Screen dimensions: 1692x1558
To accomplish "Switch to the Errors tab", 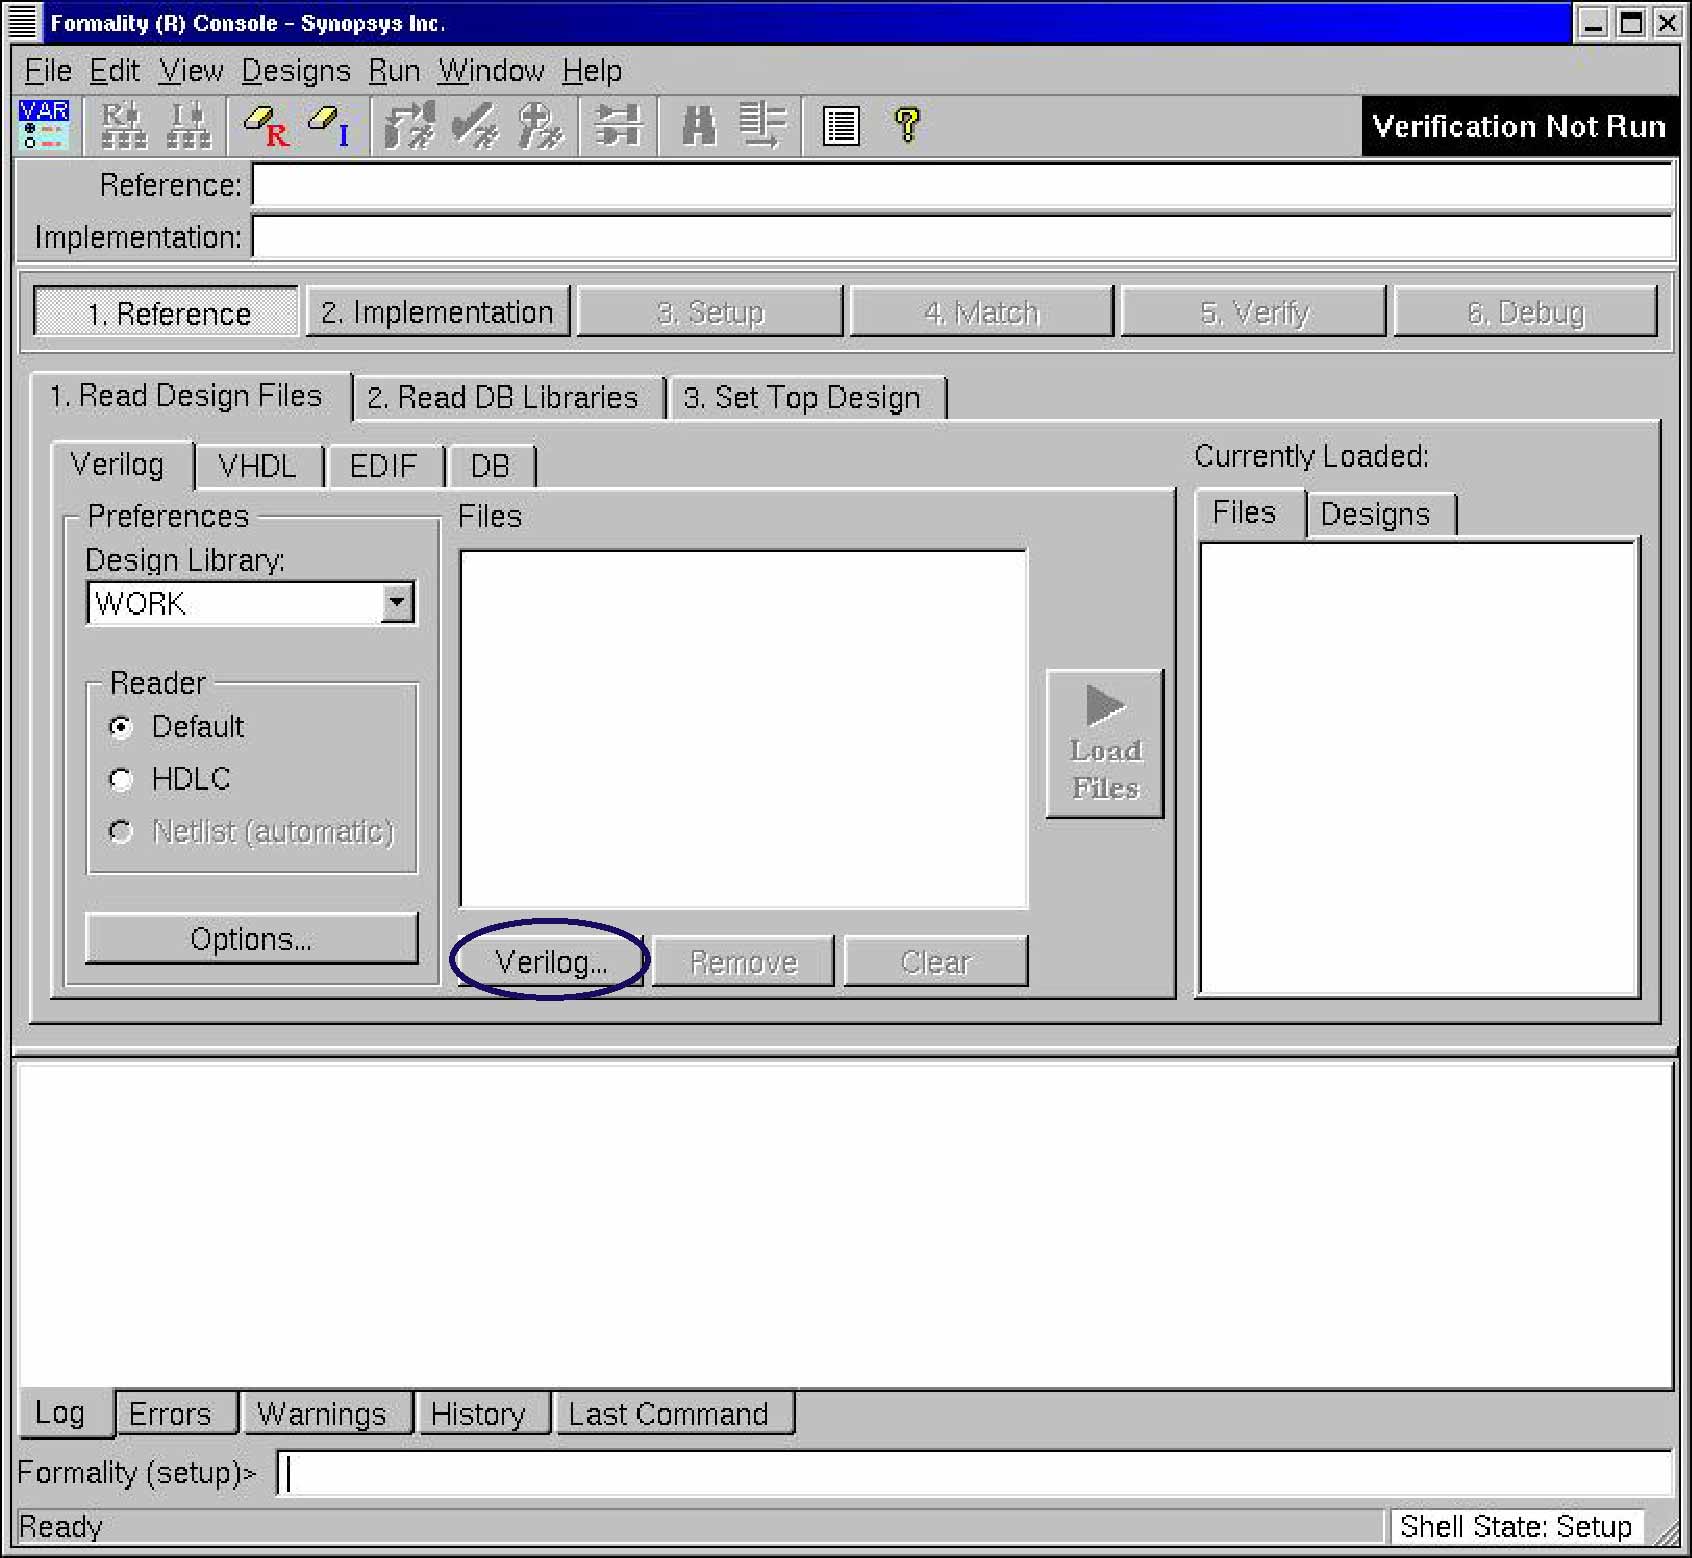I will point(176,1413).
